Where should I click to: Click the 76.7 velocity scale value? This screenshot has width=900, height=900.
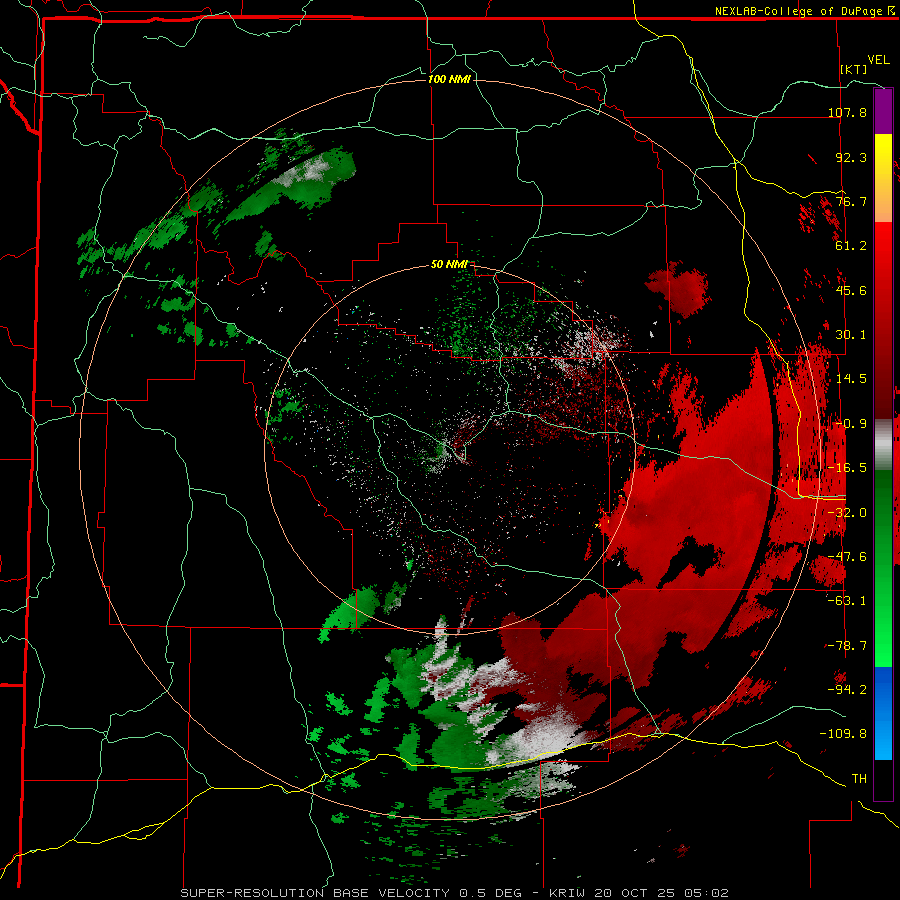tap(851, 201)
